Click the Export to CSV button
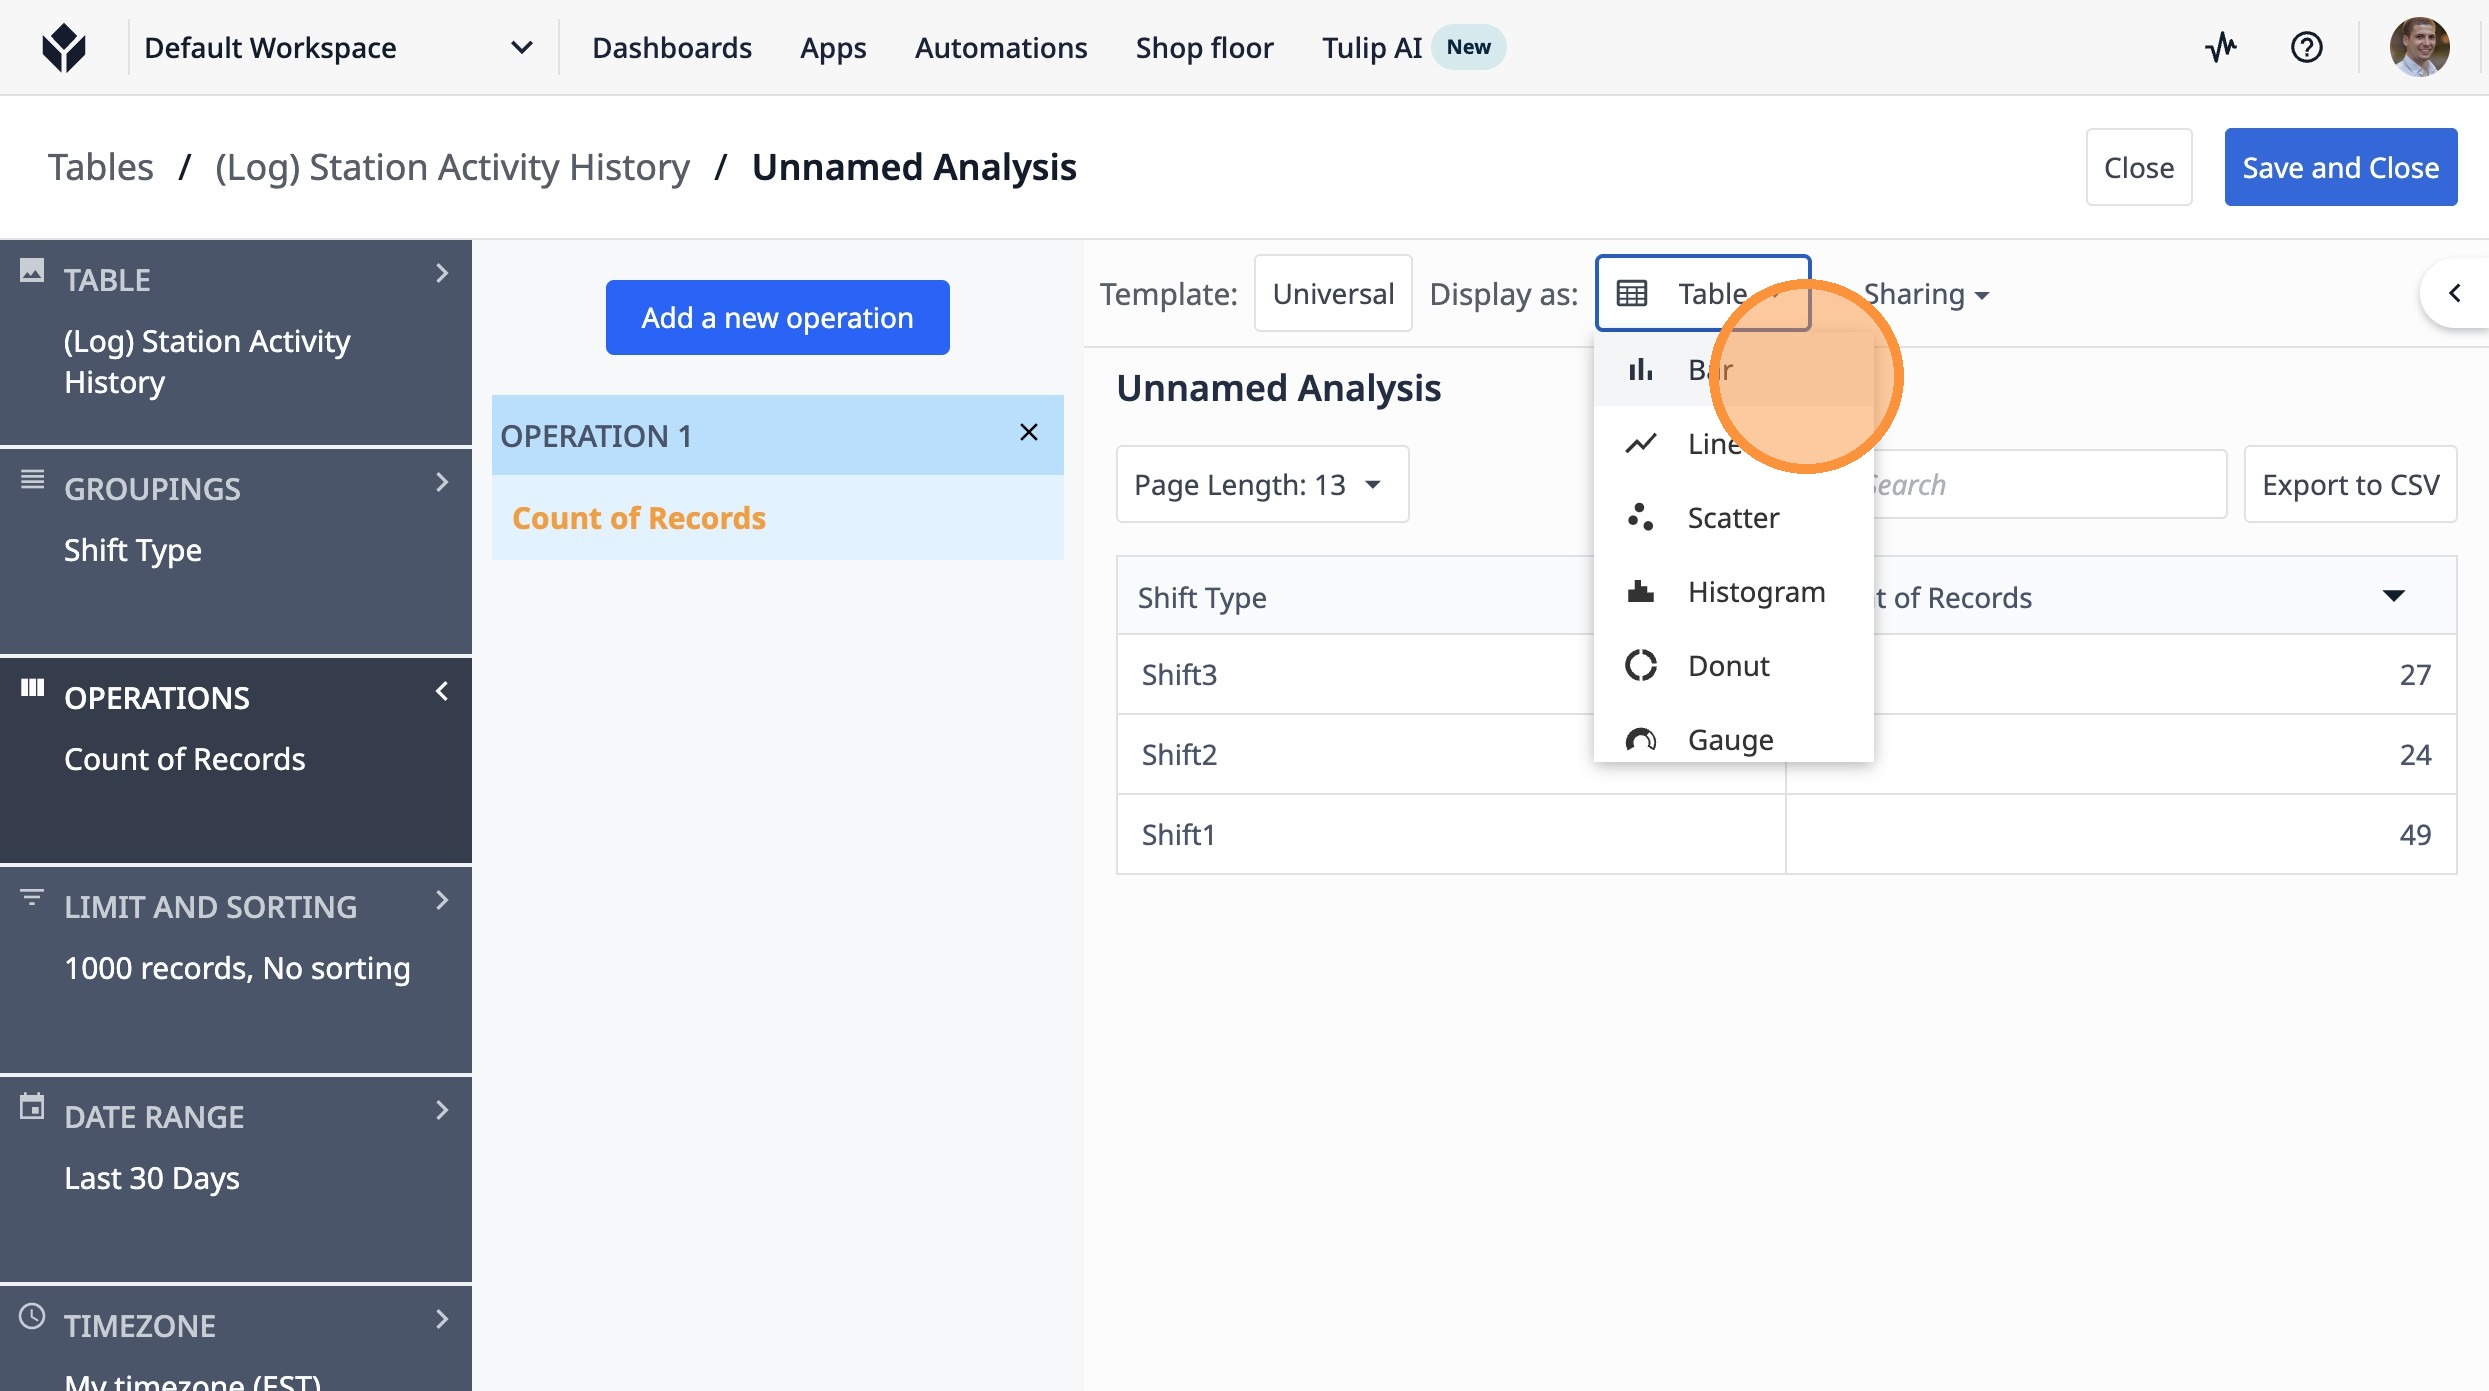The height and width of the screenshot is (1391, 2489). click(2350, 485)
